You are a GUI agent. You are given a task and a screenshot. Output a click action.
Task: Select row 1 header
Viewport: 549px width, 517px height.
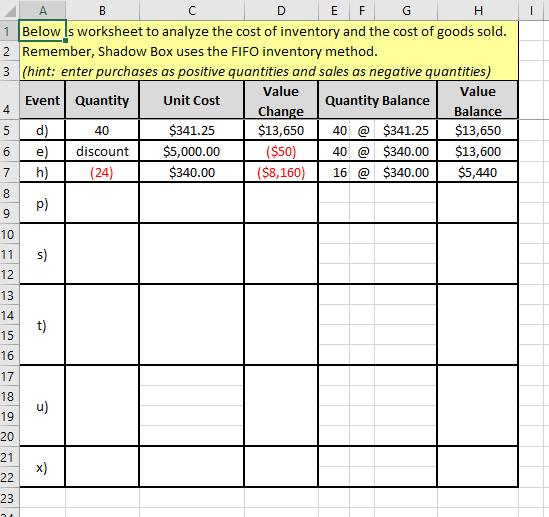click(x=9, y=31)
